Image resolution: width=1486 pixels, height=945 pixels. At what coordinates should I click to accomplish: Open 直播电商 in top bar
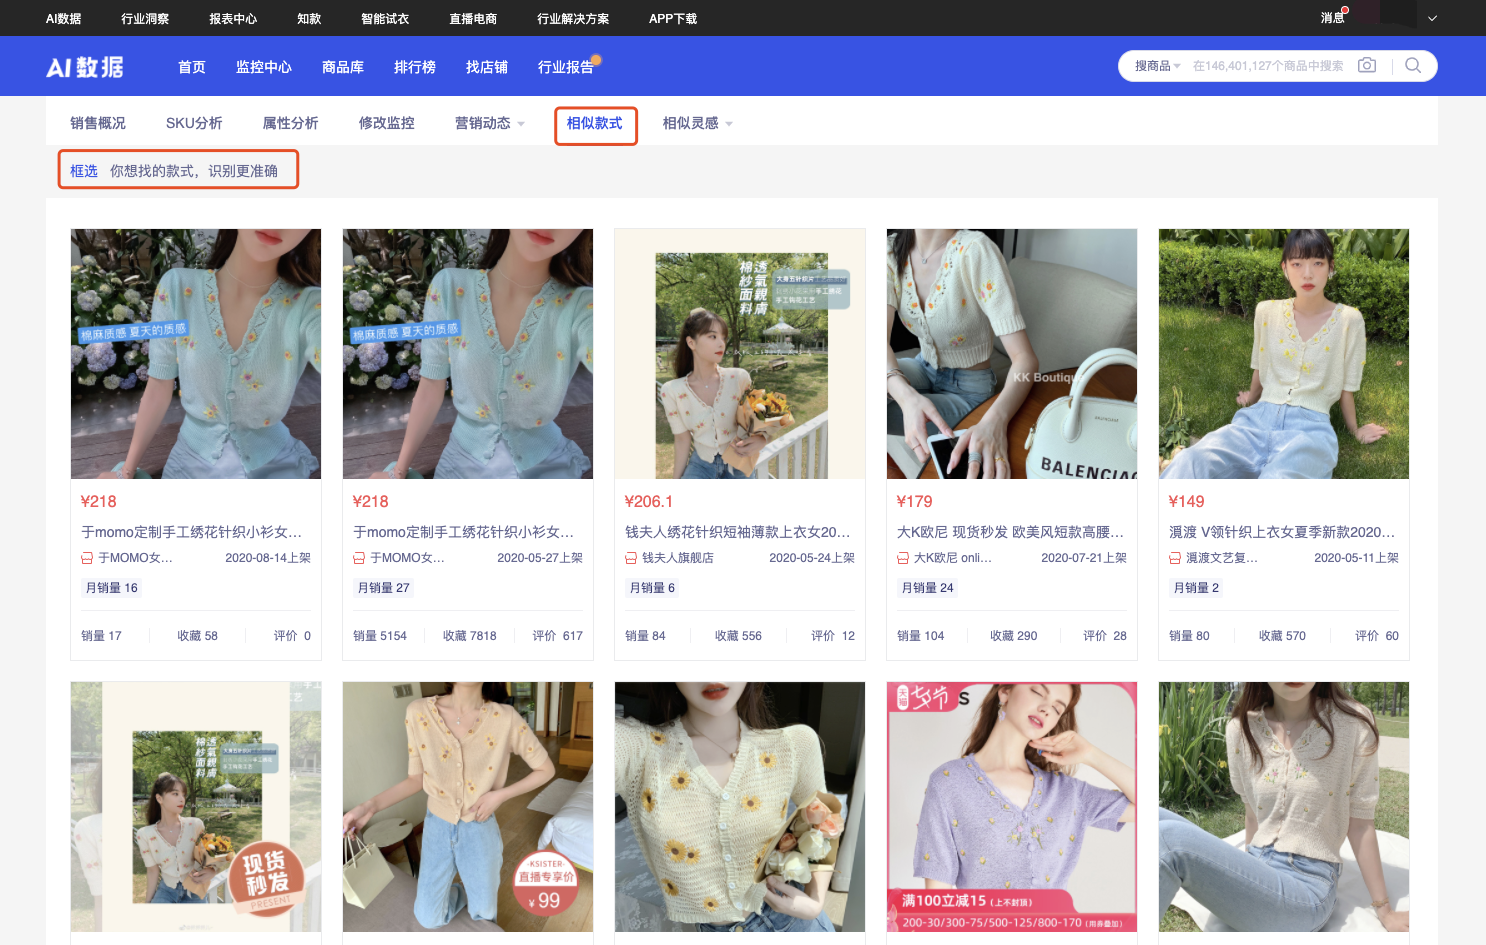tap(473, 18)
